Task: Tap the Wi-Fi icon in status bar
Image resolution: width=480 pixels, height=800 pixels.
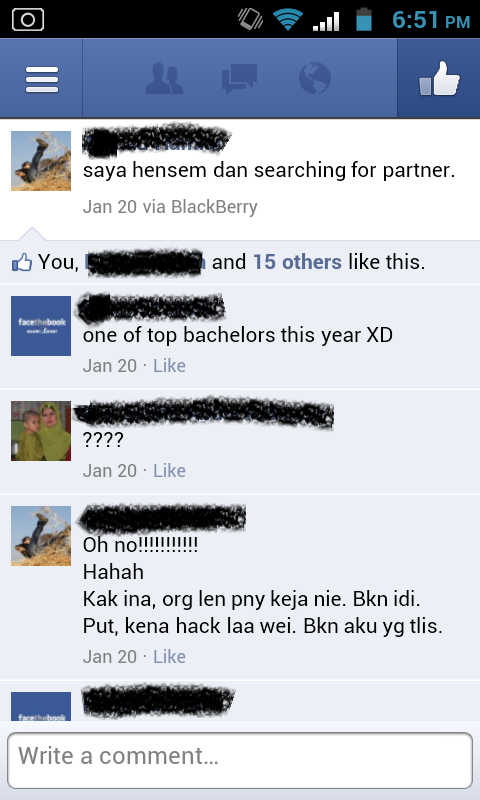Action: click(x=288, y=20)
